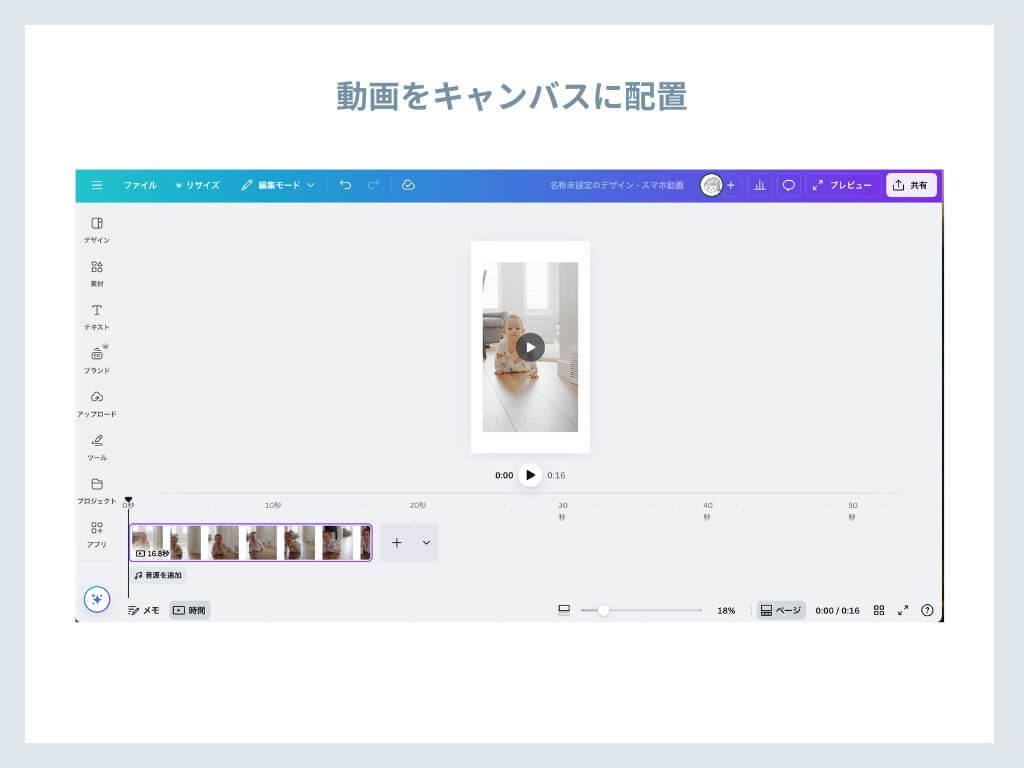Toggle the ページ pages view
This screenshot has height=768, width=1024.
pos(780,610)
